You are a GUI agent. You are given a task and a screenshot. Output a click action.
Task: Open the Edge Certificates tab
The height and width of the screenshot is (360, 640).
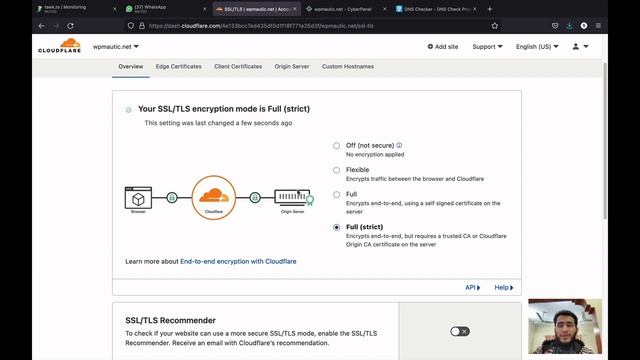tap(178, 67)
